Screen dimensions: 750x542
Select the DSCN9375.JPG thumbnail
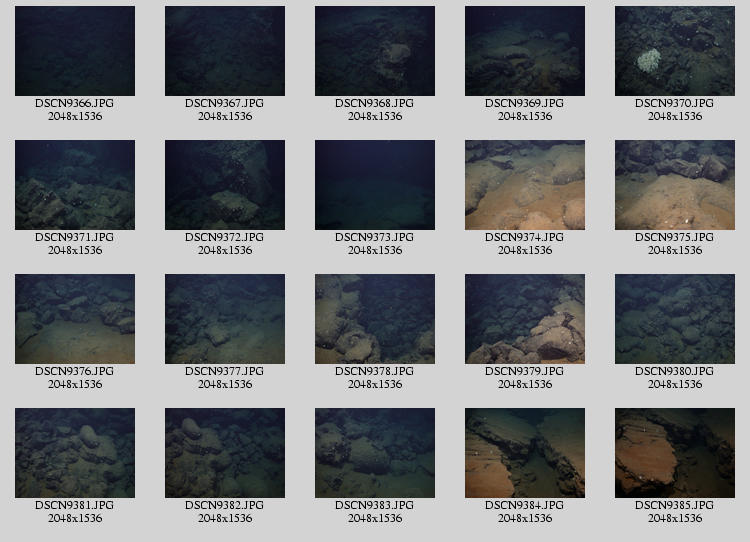point(675,185)
